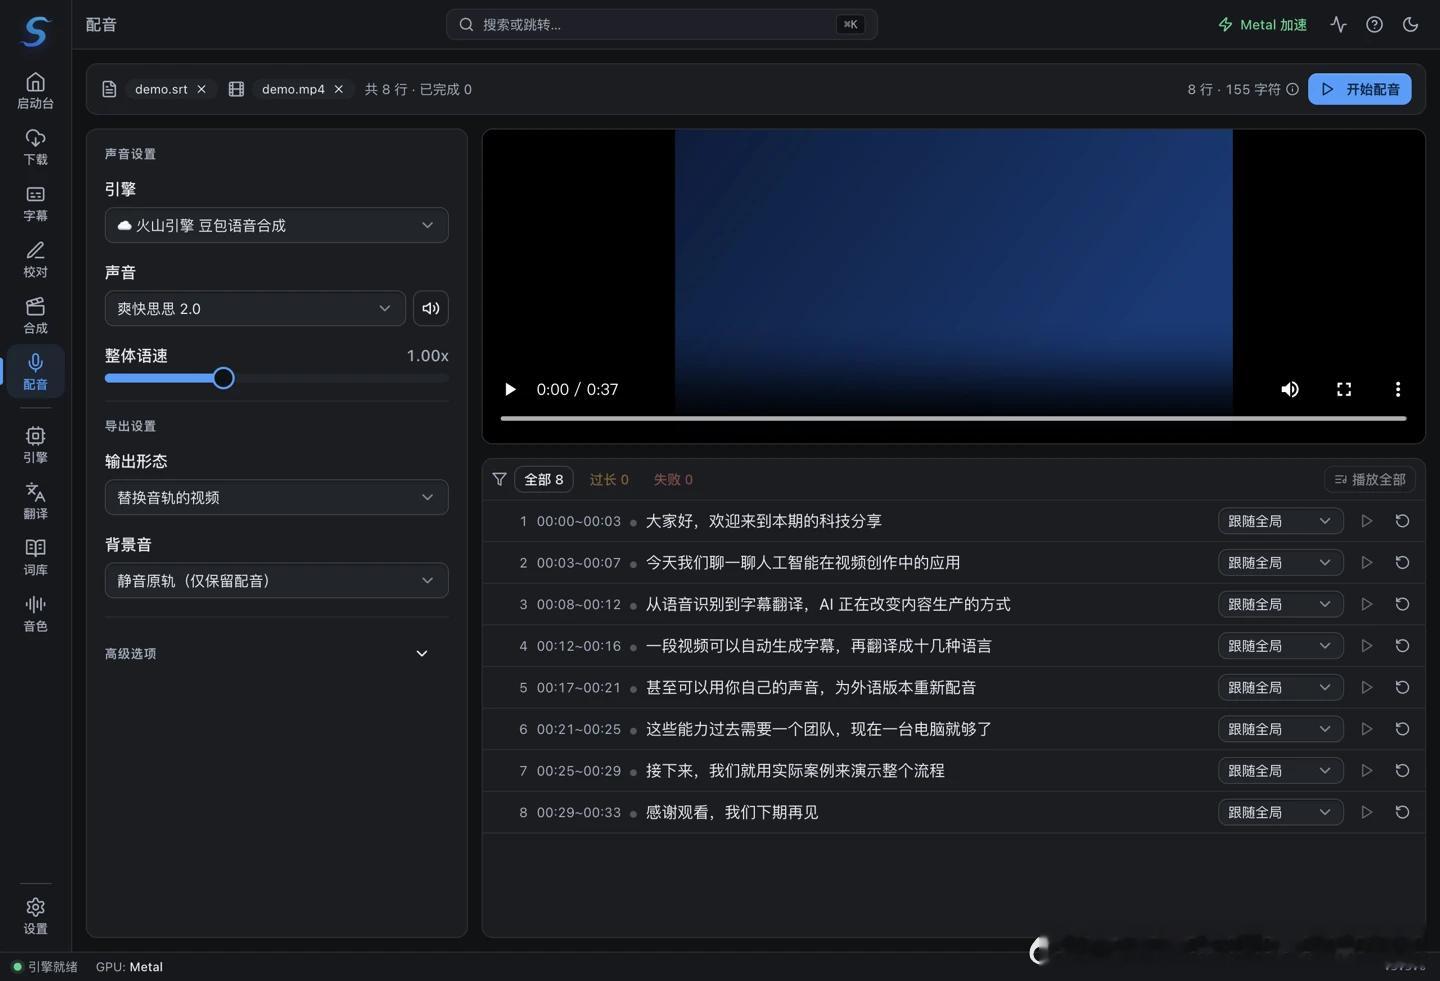Viewport: 1440px width, 981px height.
Task: Open the 校对 proofreading section
Action: [x=35, y=258]
